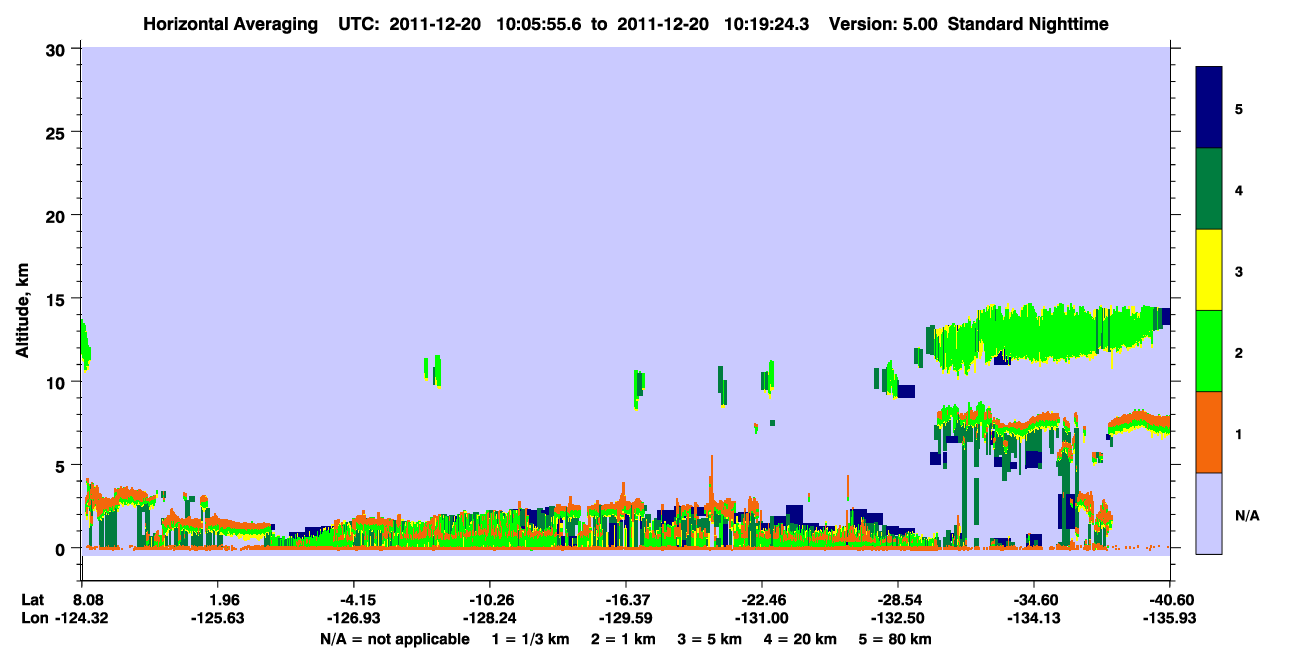Click the legend text 'N/A = not applicable'
This screenshot has height=667, width=1300.
tap(394, 639)
